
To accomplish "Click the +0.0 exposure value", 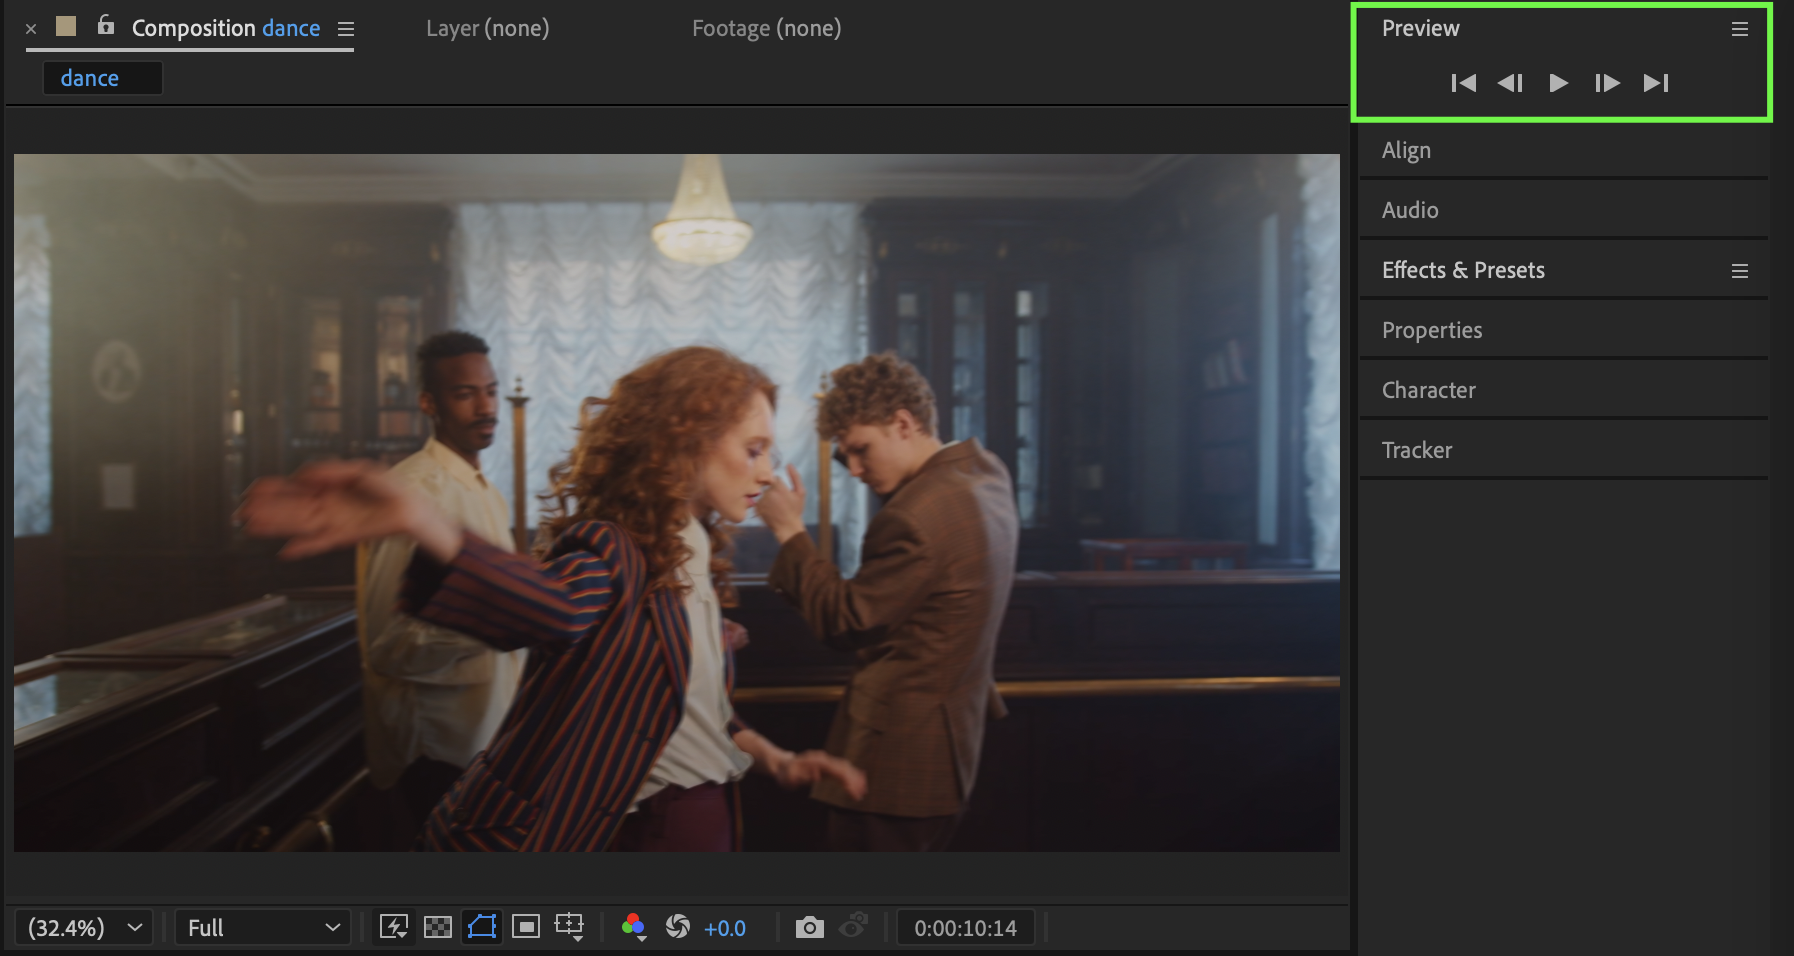I will [725, 928].
